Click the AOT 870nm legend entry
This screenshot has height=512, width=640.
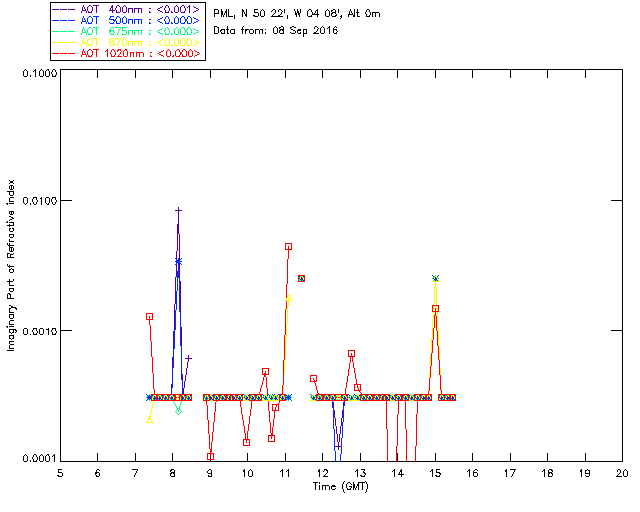coord(127,42)
